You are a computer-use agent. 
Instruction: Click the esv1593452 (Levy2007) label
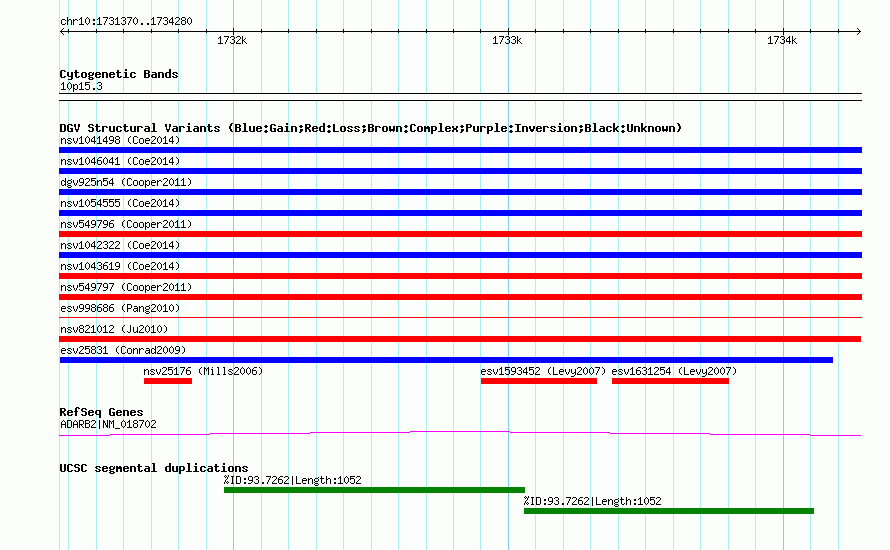(x=543, y=371)
